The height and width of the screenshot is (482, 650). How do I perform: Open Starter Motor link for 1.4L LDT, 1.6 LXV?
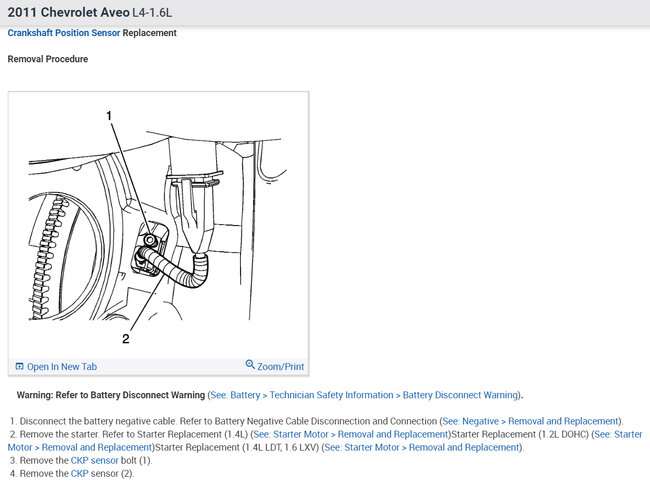pyautogui.click(x=422, y=448)
